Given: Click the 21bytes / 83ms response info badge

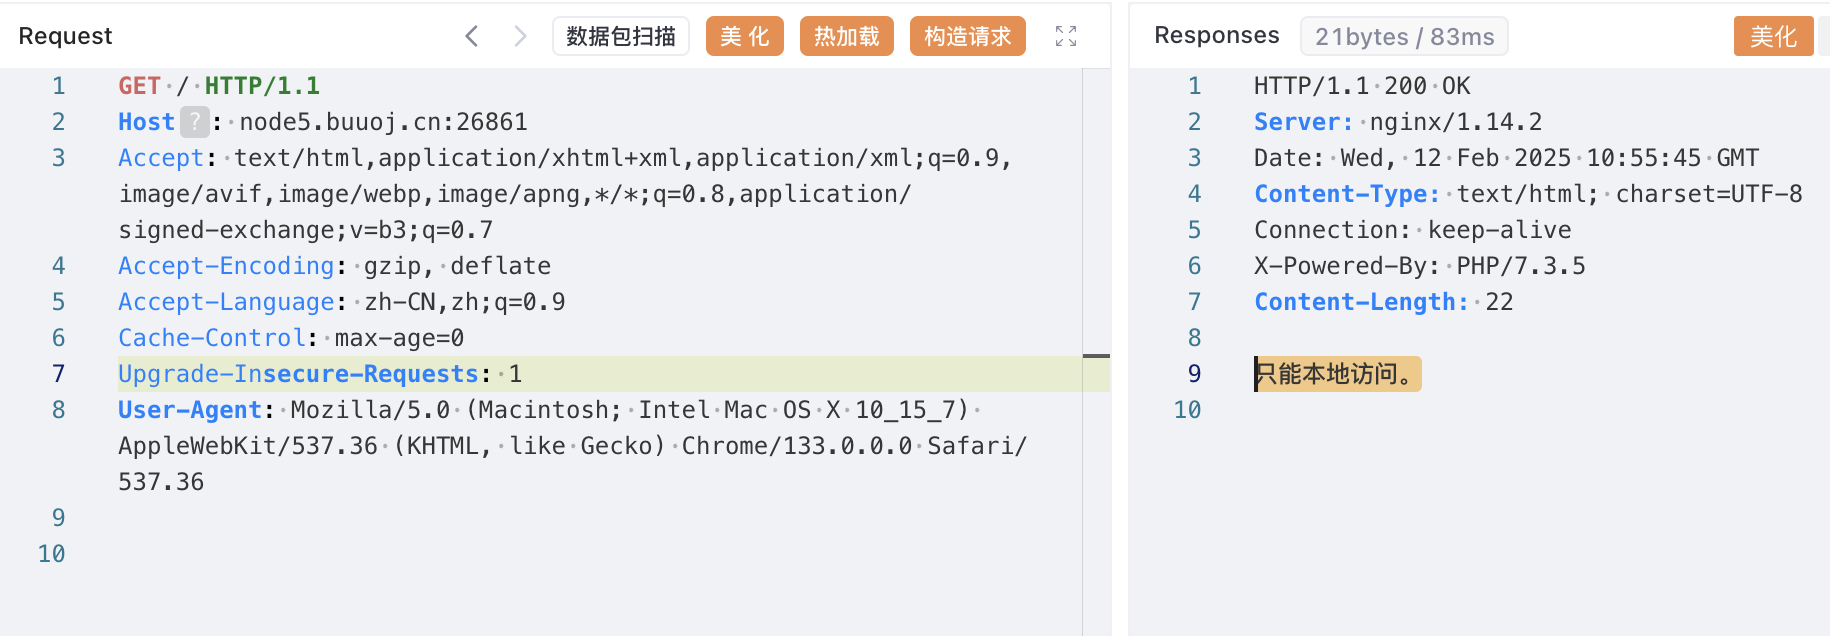Looking at the screenshot, I should pos(1404,37).
